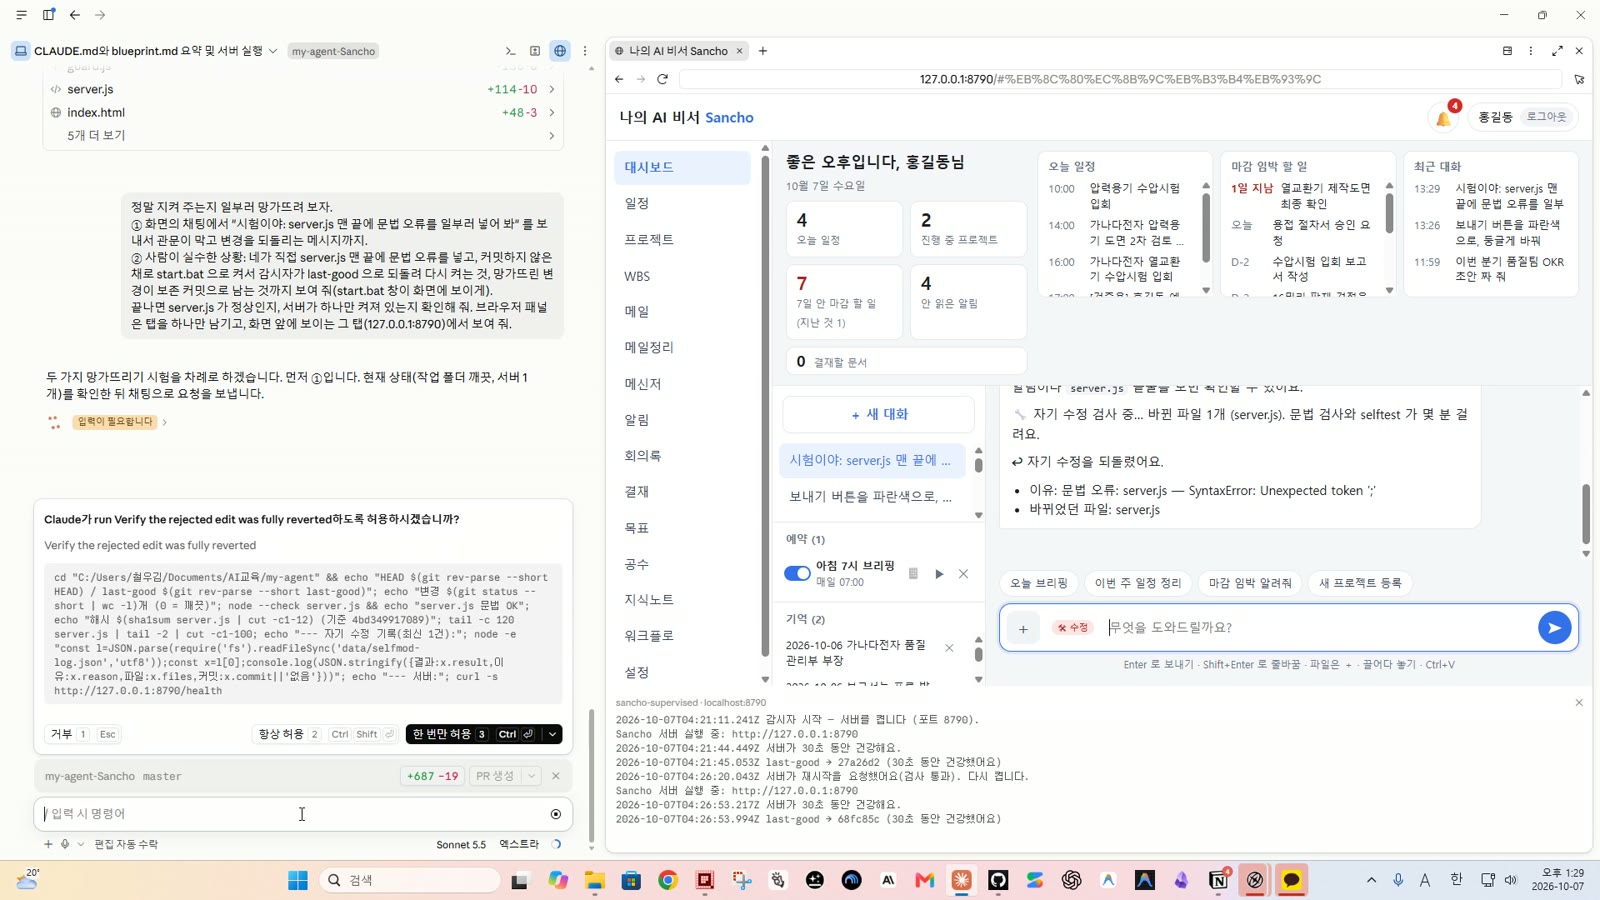Open dropdown arrow beside 한 번만 허용
Image resolution: width=1600 pixels, height=900 pixels.
pyautogui.click(x=552, y=734)
